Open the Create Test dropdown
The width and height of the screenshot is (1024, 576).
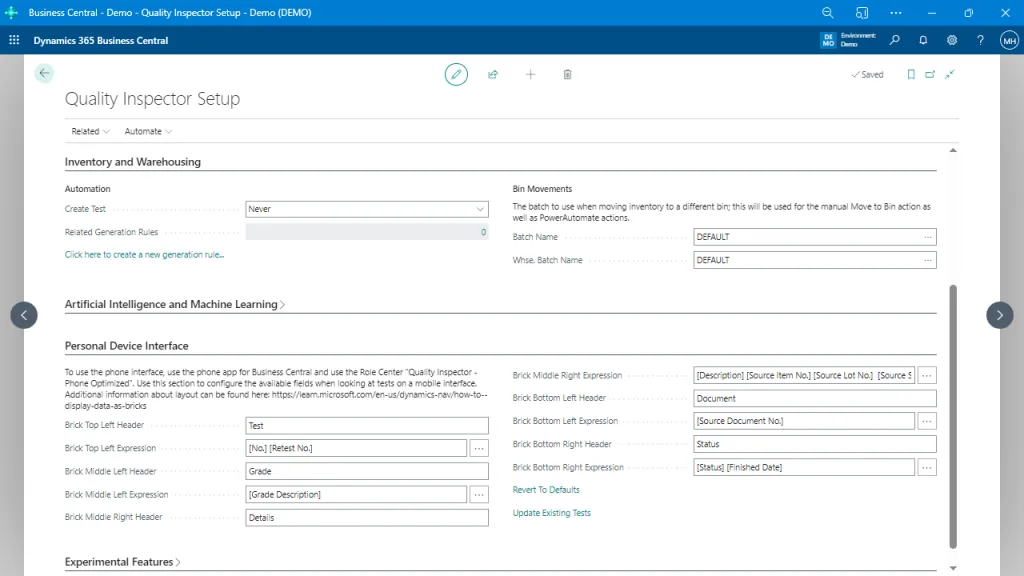tap(367, 209)
